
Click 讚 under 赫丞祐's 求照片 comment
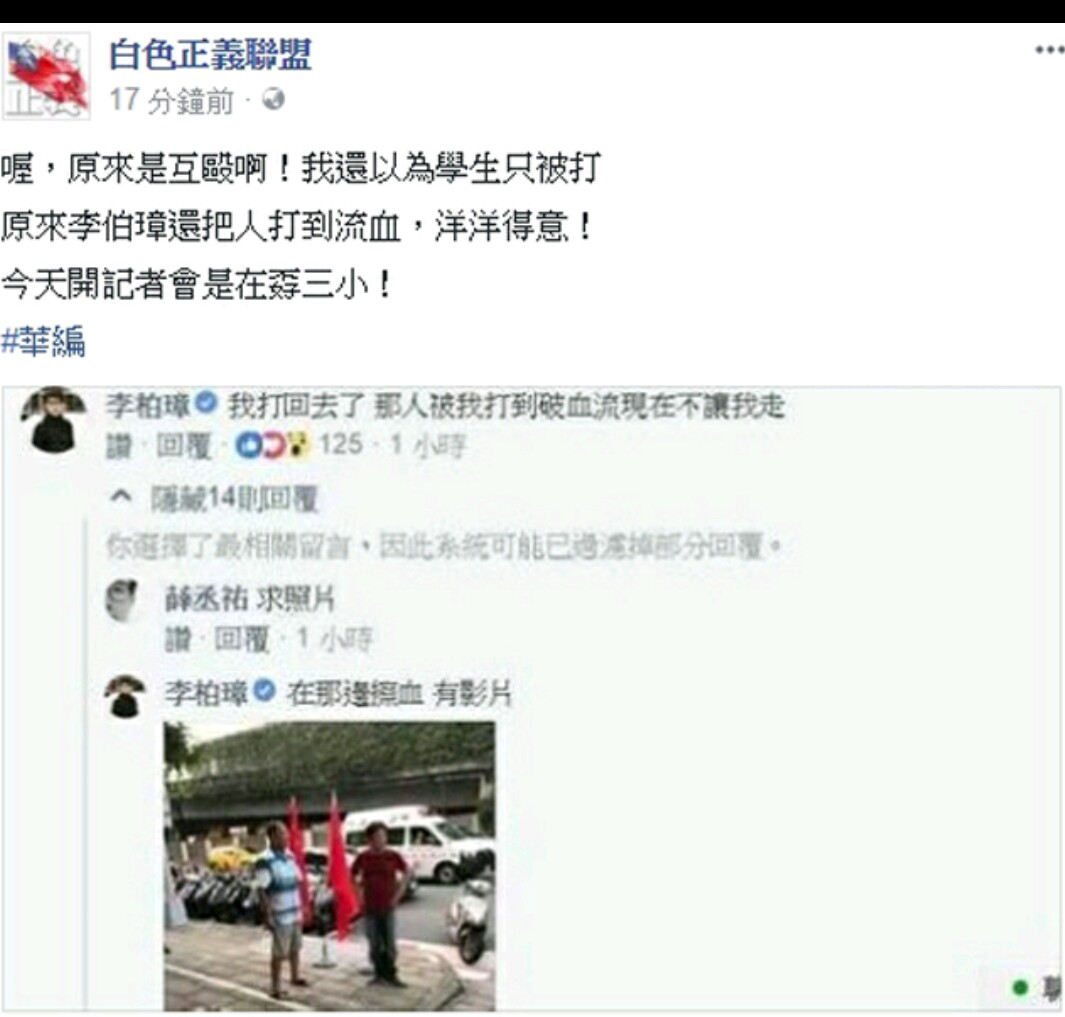coord(178,639)
